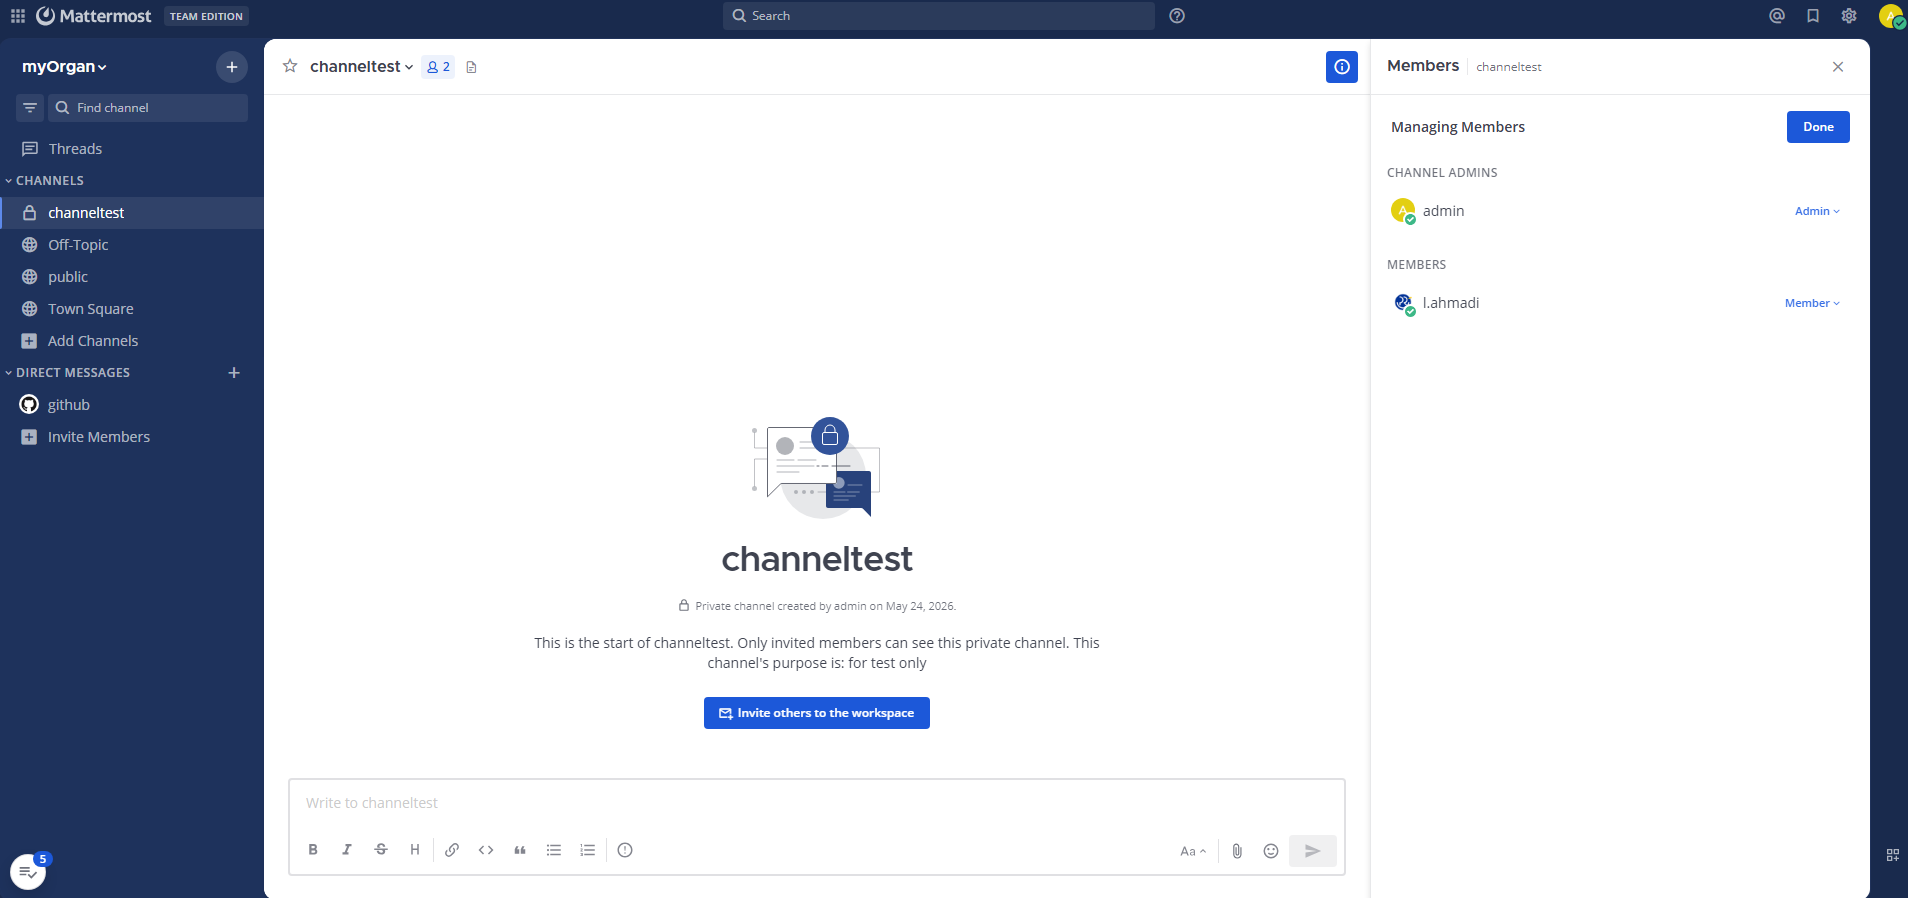The height and width of the screenshot is (898, 1908).
Task: Open channel filter icon beside Find channel
Action: coord(30,108)
